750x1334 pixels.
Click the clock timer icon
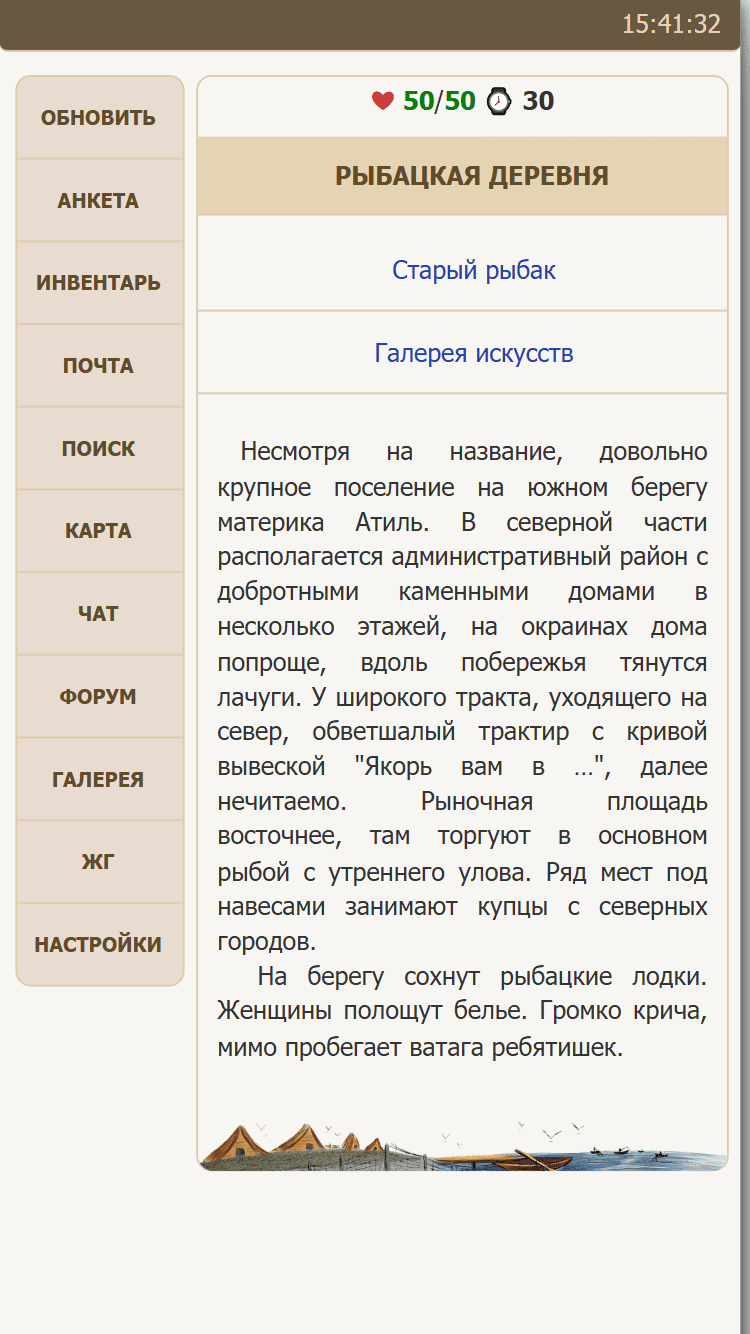tap(498, 101)
